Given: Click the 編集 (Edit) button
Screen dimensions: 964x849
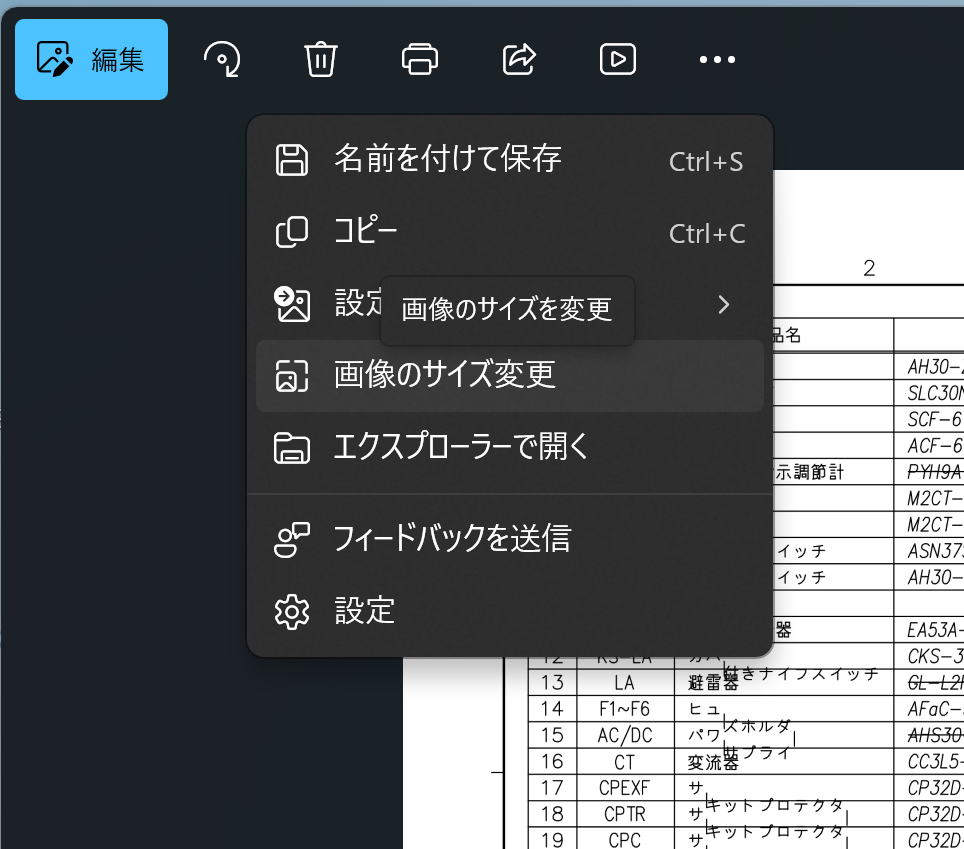Looking at the screenshot, I should coord(91,60).
